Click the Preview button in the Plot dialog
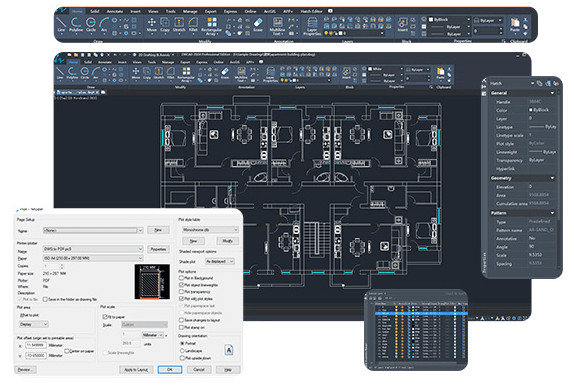This screenshot has height=390, width=574. coord(25,369)
